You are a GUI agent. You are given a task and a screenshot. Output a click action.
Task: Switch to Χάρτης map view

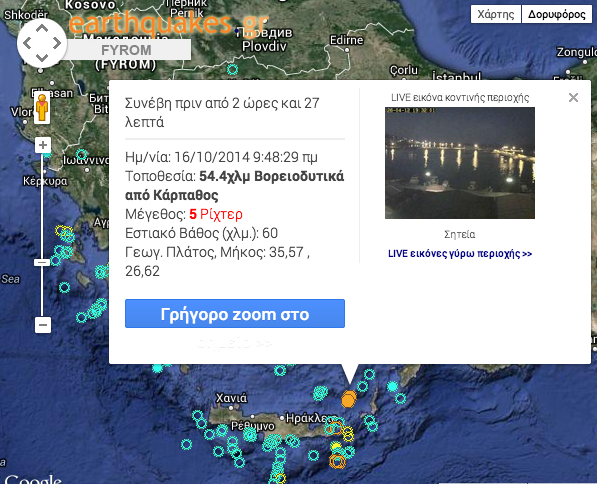496,14
